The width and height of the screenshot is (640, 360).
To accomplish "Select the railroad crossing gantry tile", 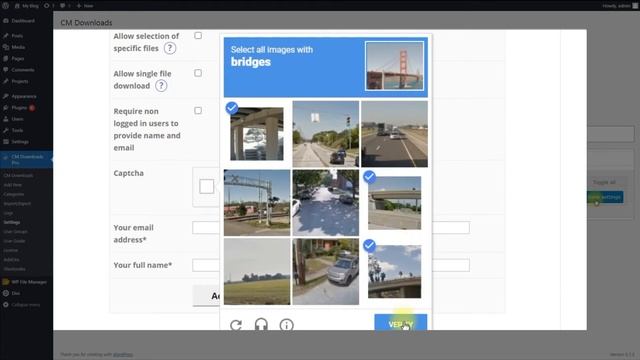I will pos(257,203).
